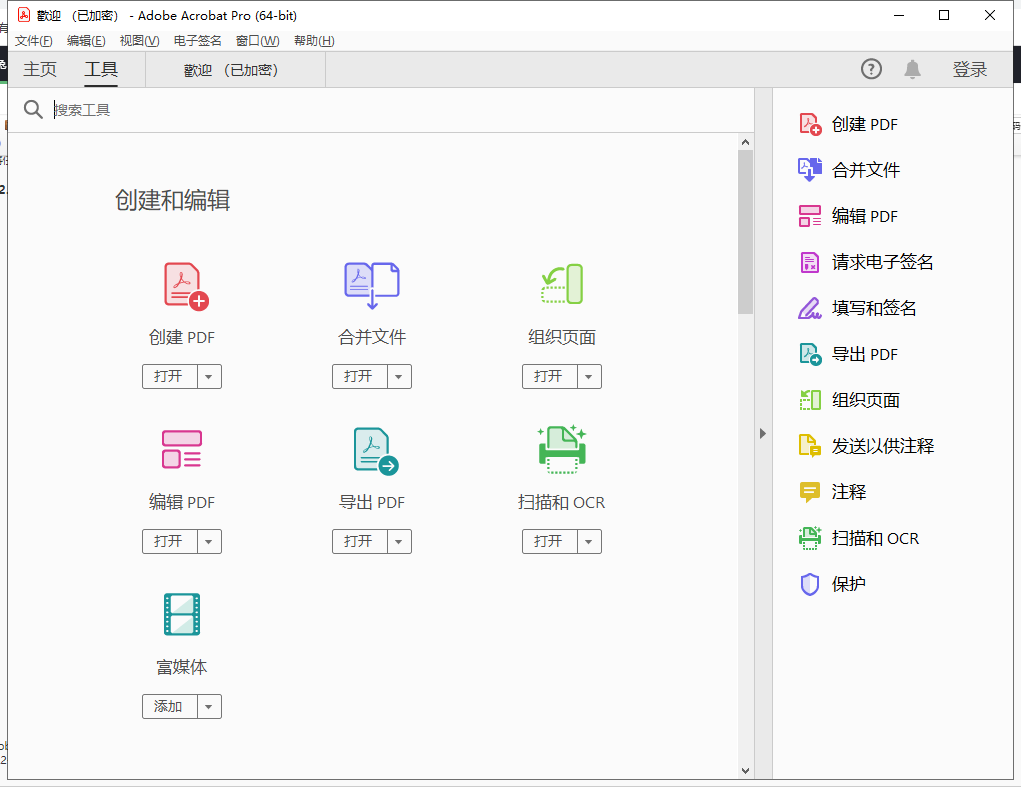This screenshot has width=1021, height=787.
Task: Select 保护 shield icon in right sidebar
Action: (809, 584)
